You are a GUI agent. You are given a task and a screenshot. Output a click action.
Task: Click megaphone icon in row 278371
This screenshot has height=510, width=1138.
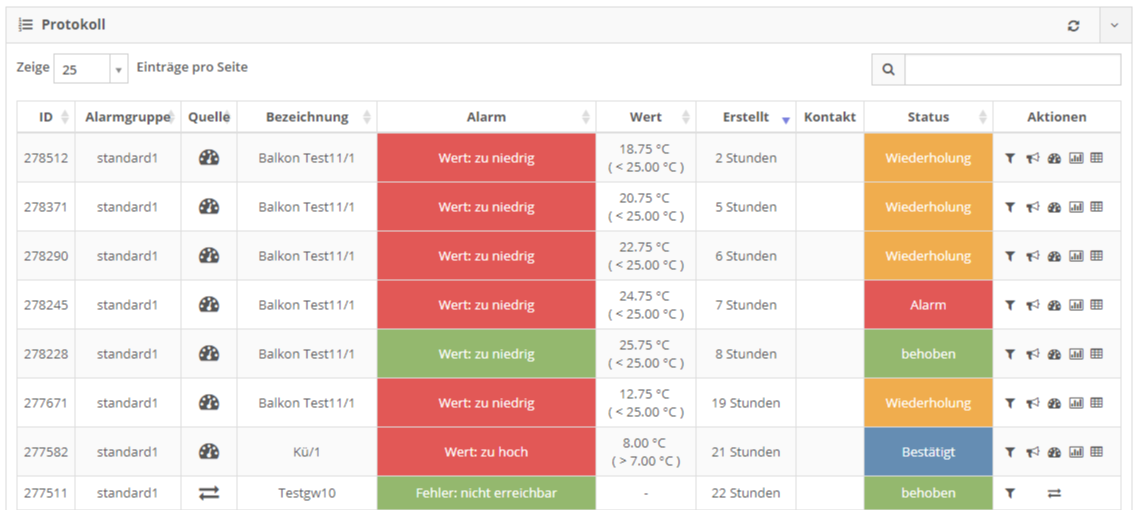click(1032, 207)
